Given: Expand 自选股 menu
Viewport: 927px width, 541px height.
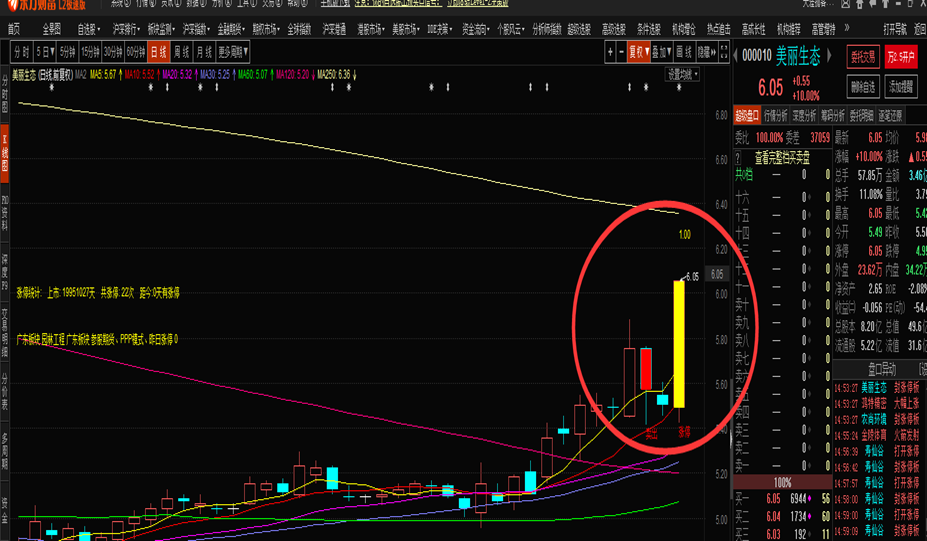Looking at the screenshot, I should click(89, 29).
